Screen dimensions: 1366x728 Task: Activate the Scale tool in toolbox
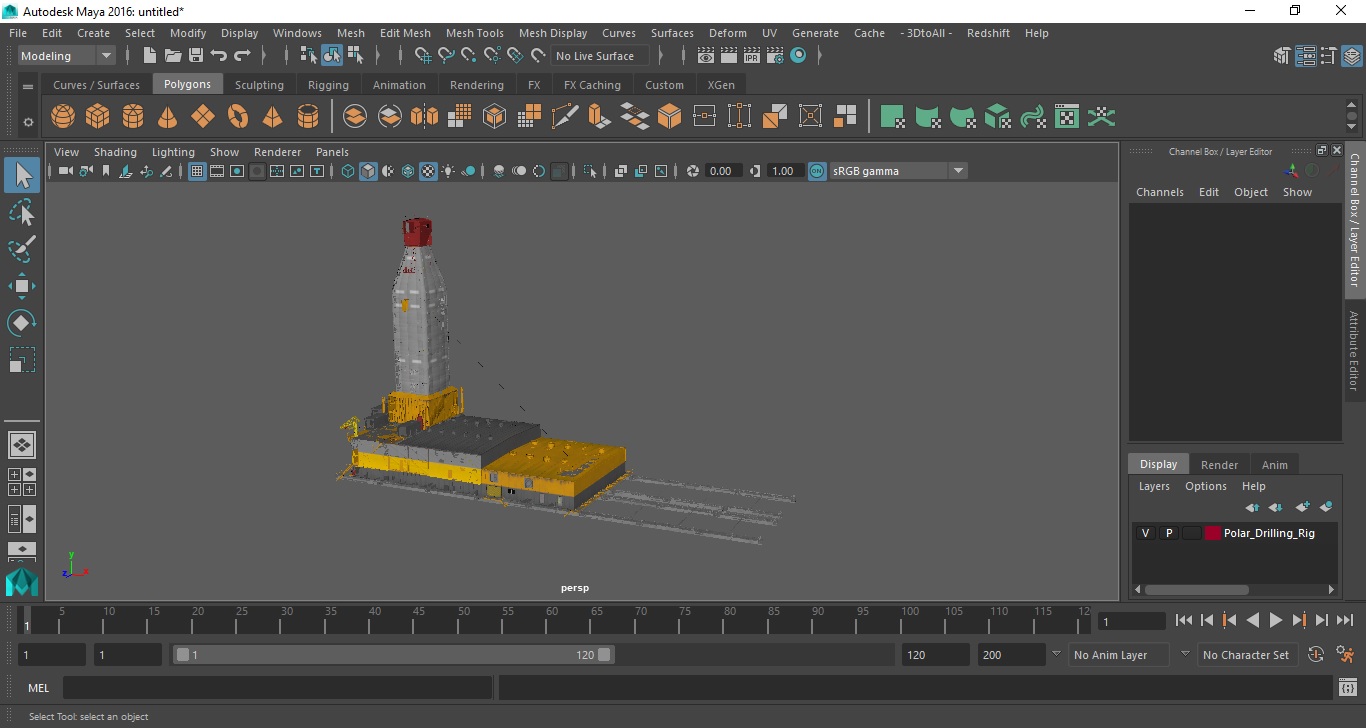point(22,359)
